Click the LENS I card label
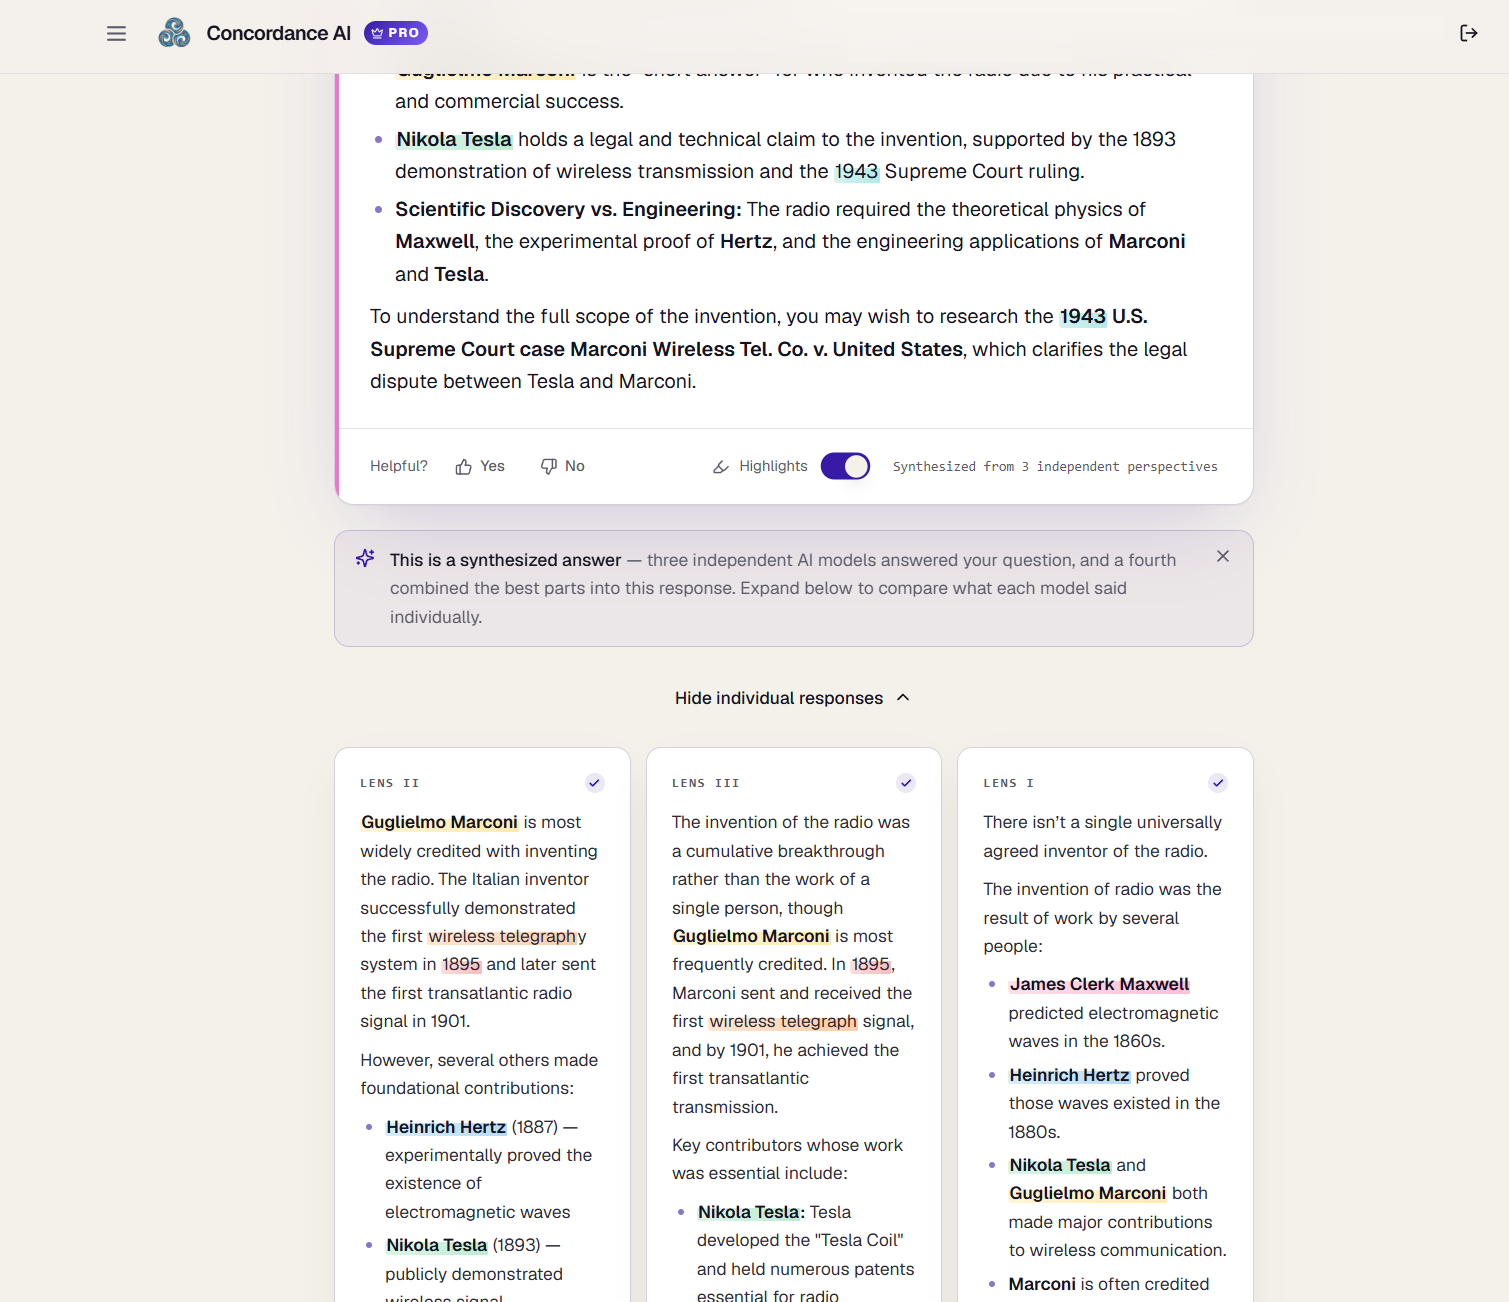Image resolution: width=1509 pixels, height=1302 pixels. [x=1009, y=783]
